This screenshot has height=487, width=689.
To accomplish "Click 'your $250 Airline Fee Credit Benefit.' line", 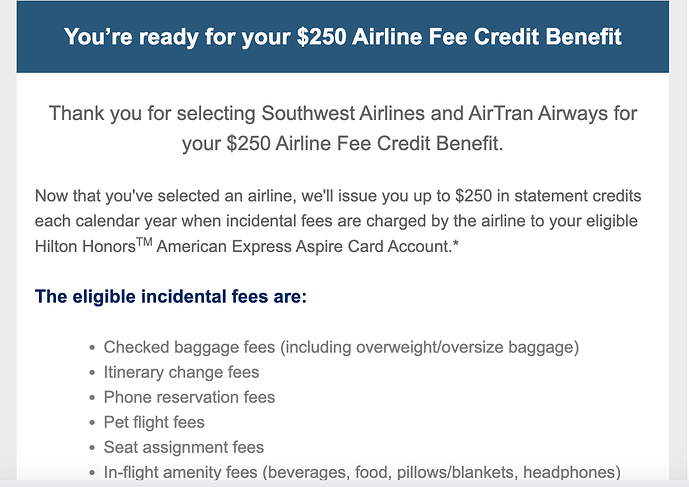I will point(343,144).
